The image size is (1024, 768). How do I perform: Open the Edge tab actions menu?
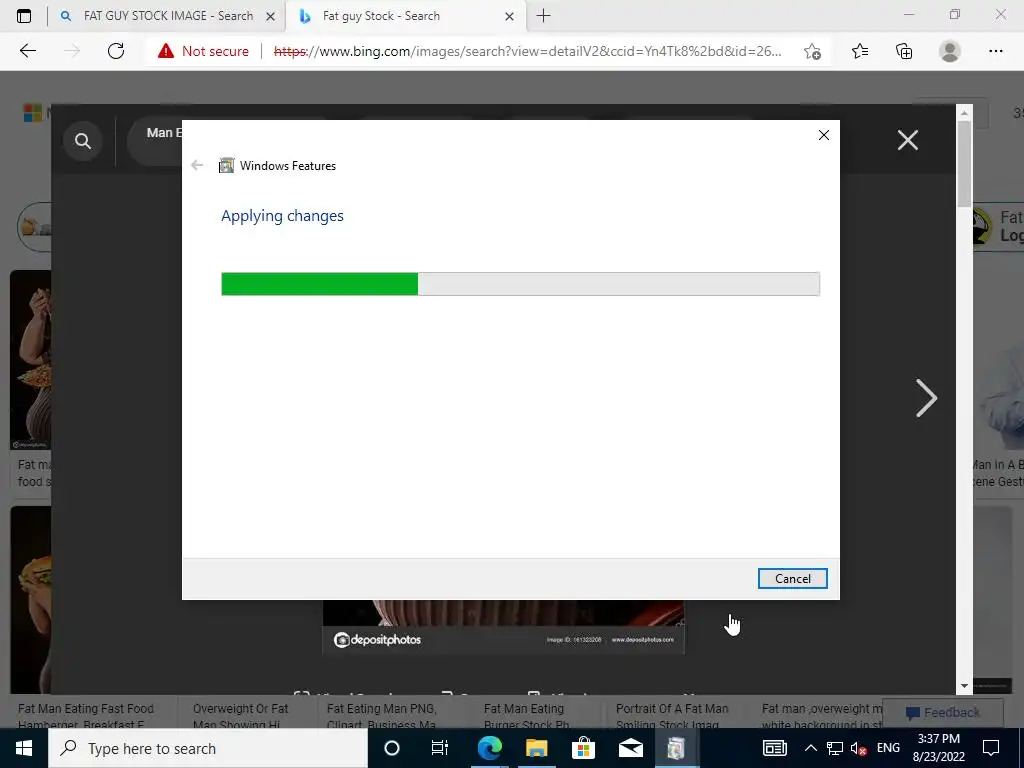pyautogui.click(x=24, y=16)
